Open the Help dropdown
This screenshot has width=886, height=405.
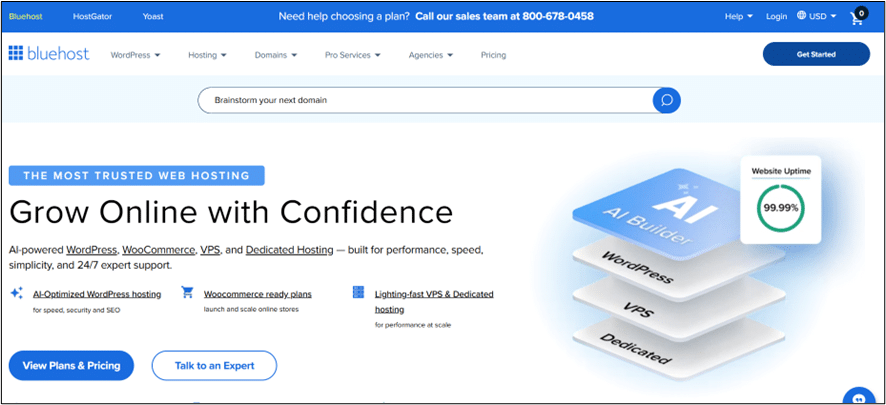click(739, 16)
